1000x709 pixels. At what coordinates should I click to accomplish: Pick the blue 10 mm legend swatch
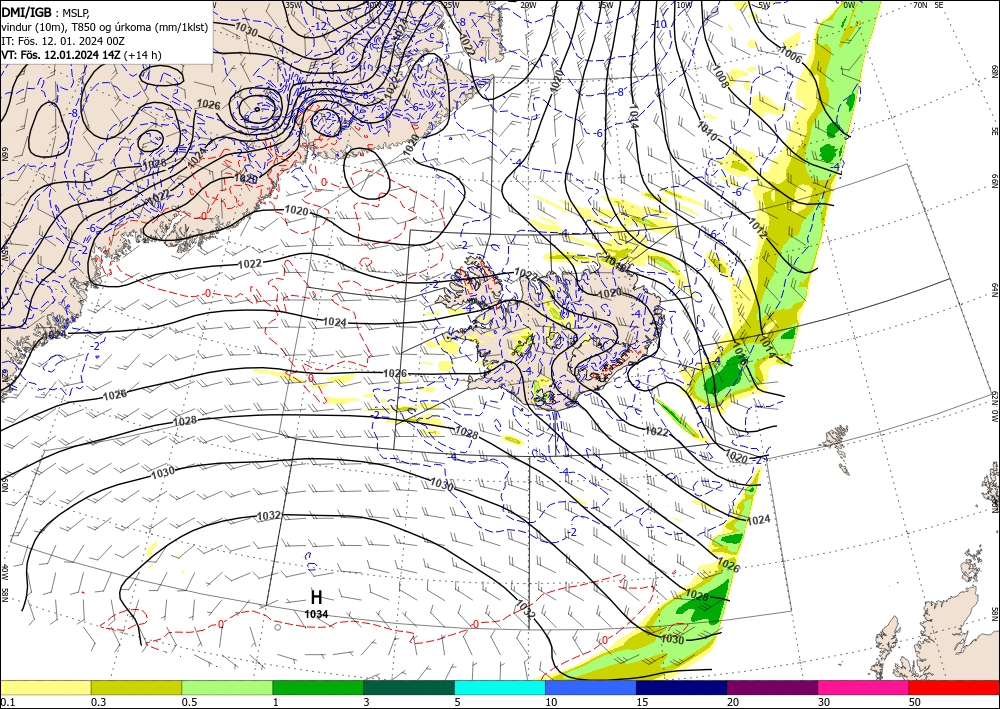591,687
